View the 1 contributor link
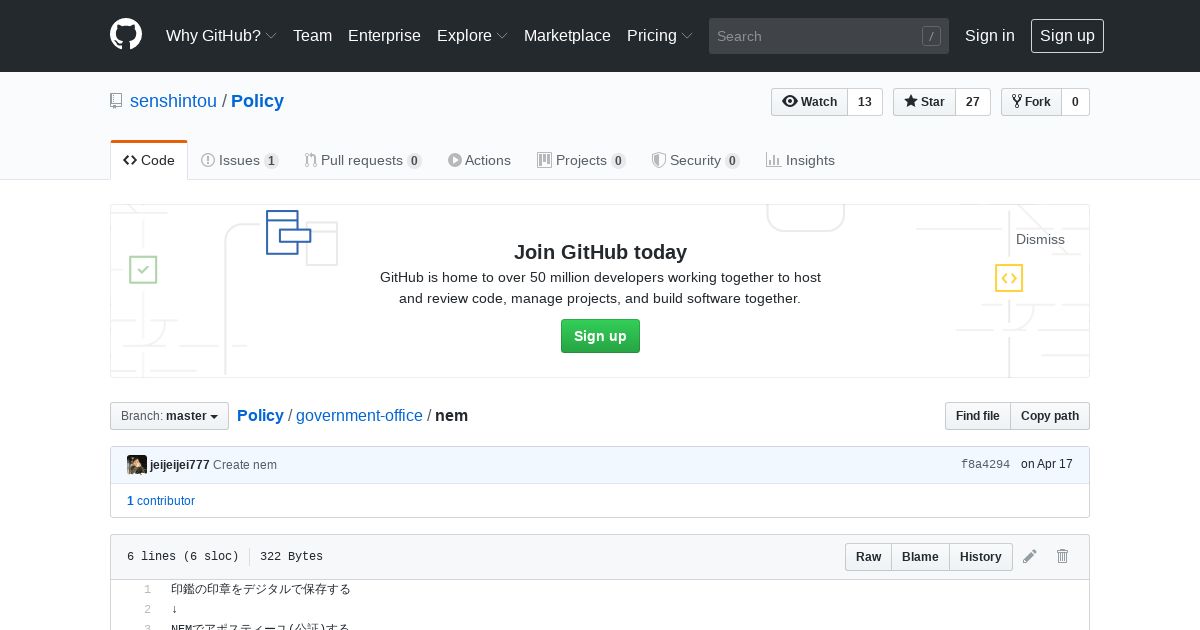This screenshot has height=630, width=1200. [161, 501]
